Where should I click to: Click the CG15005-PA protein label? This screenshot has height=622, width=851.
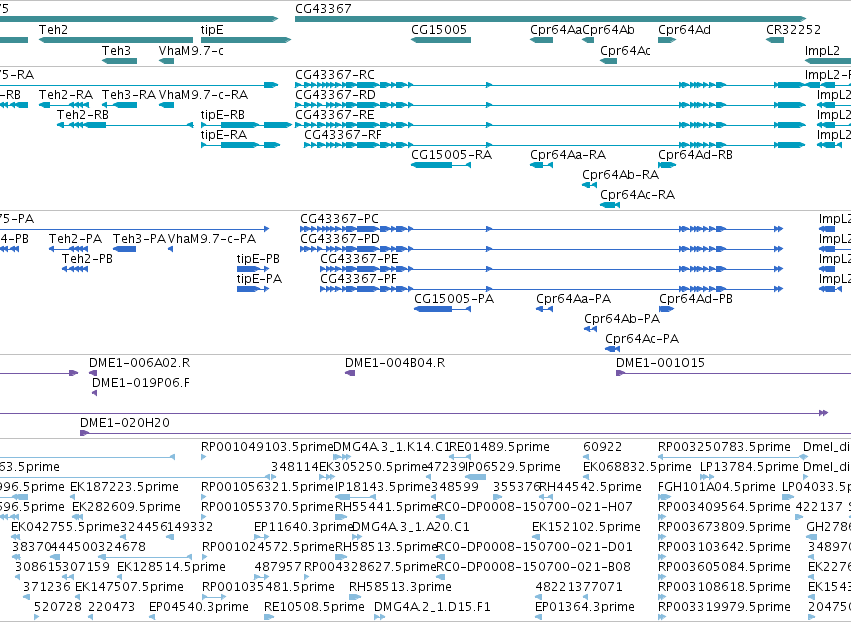click(454, 299)
